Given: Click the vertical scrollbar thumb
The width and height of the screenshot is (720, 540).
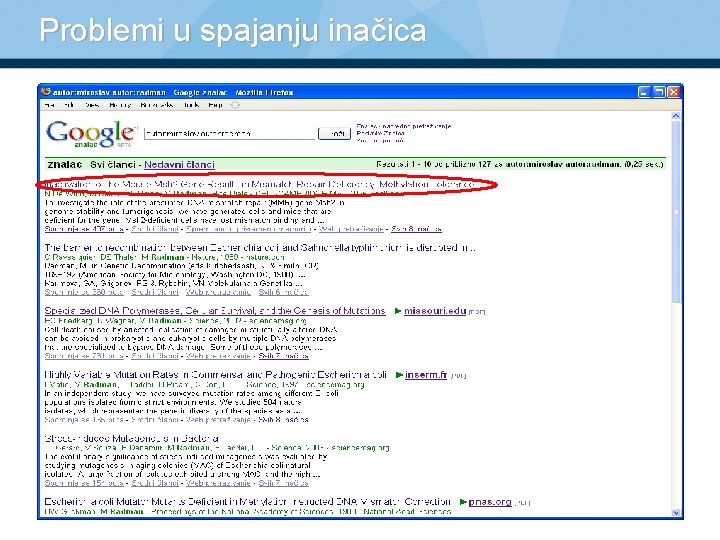Looking at the screenshot, I should 675,212.
